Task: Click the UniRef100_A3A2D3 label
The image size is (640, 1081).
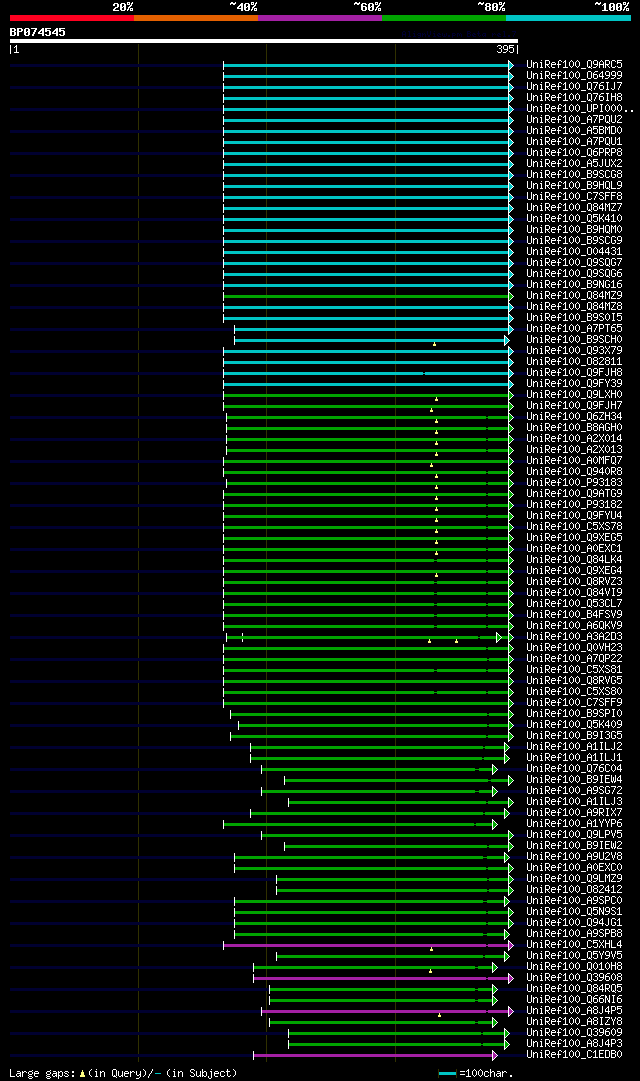Action: click(574, 637)
